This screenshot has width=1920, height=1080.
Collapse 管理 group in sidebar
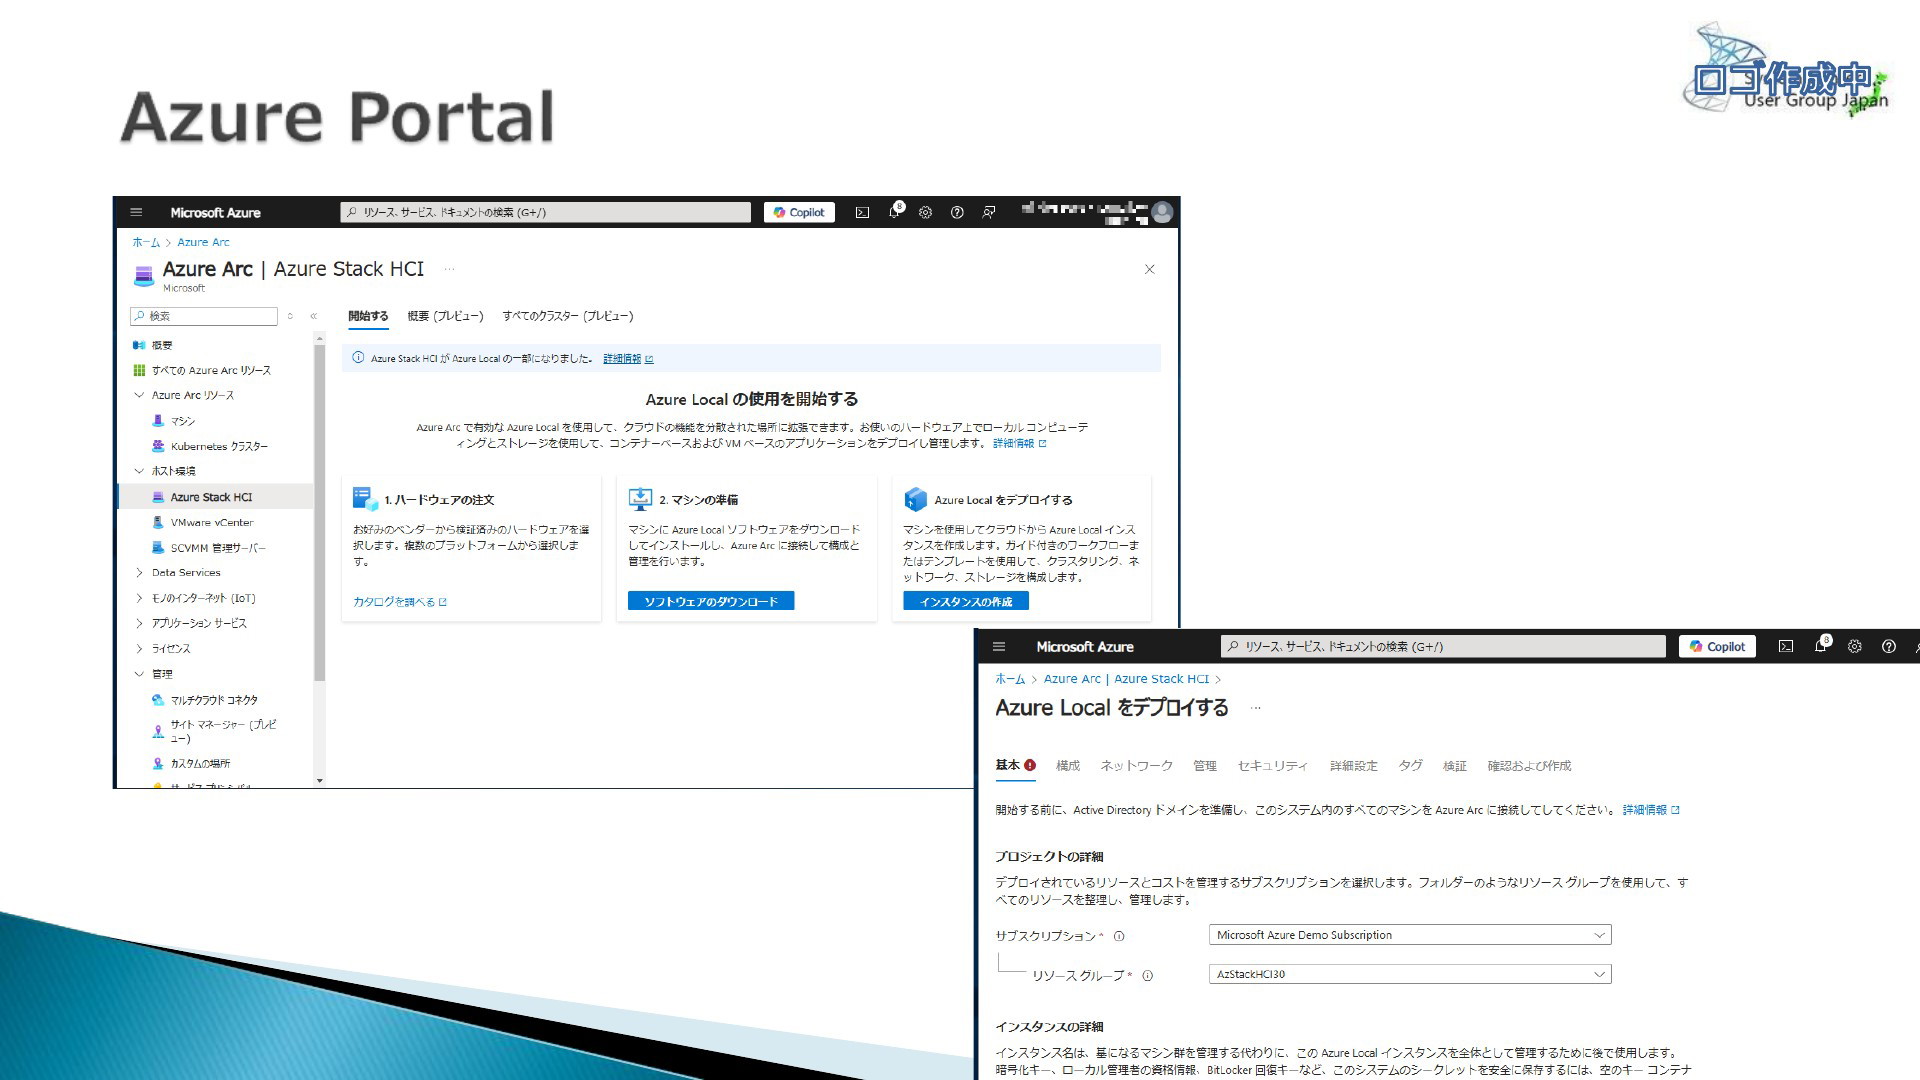(139, 674)
